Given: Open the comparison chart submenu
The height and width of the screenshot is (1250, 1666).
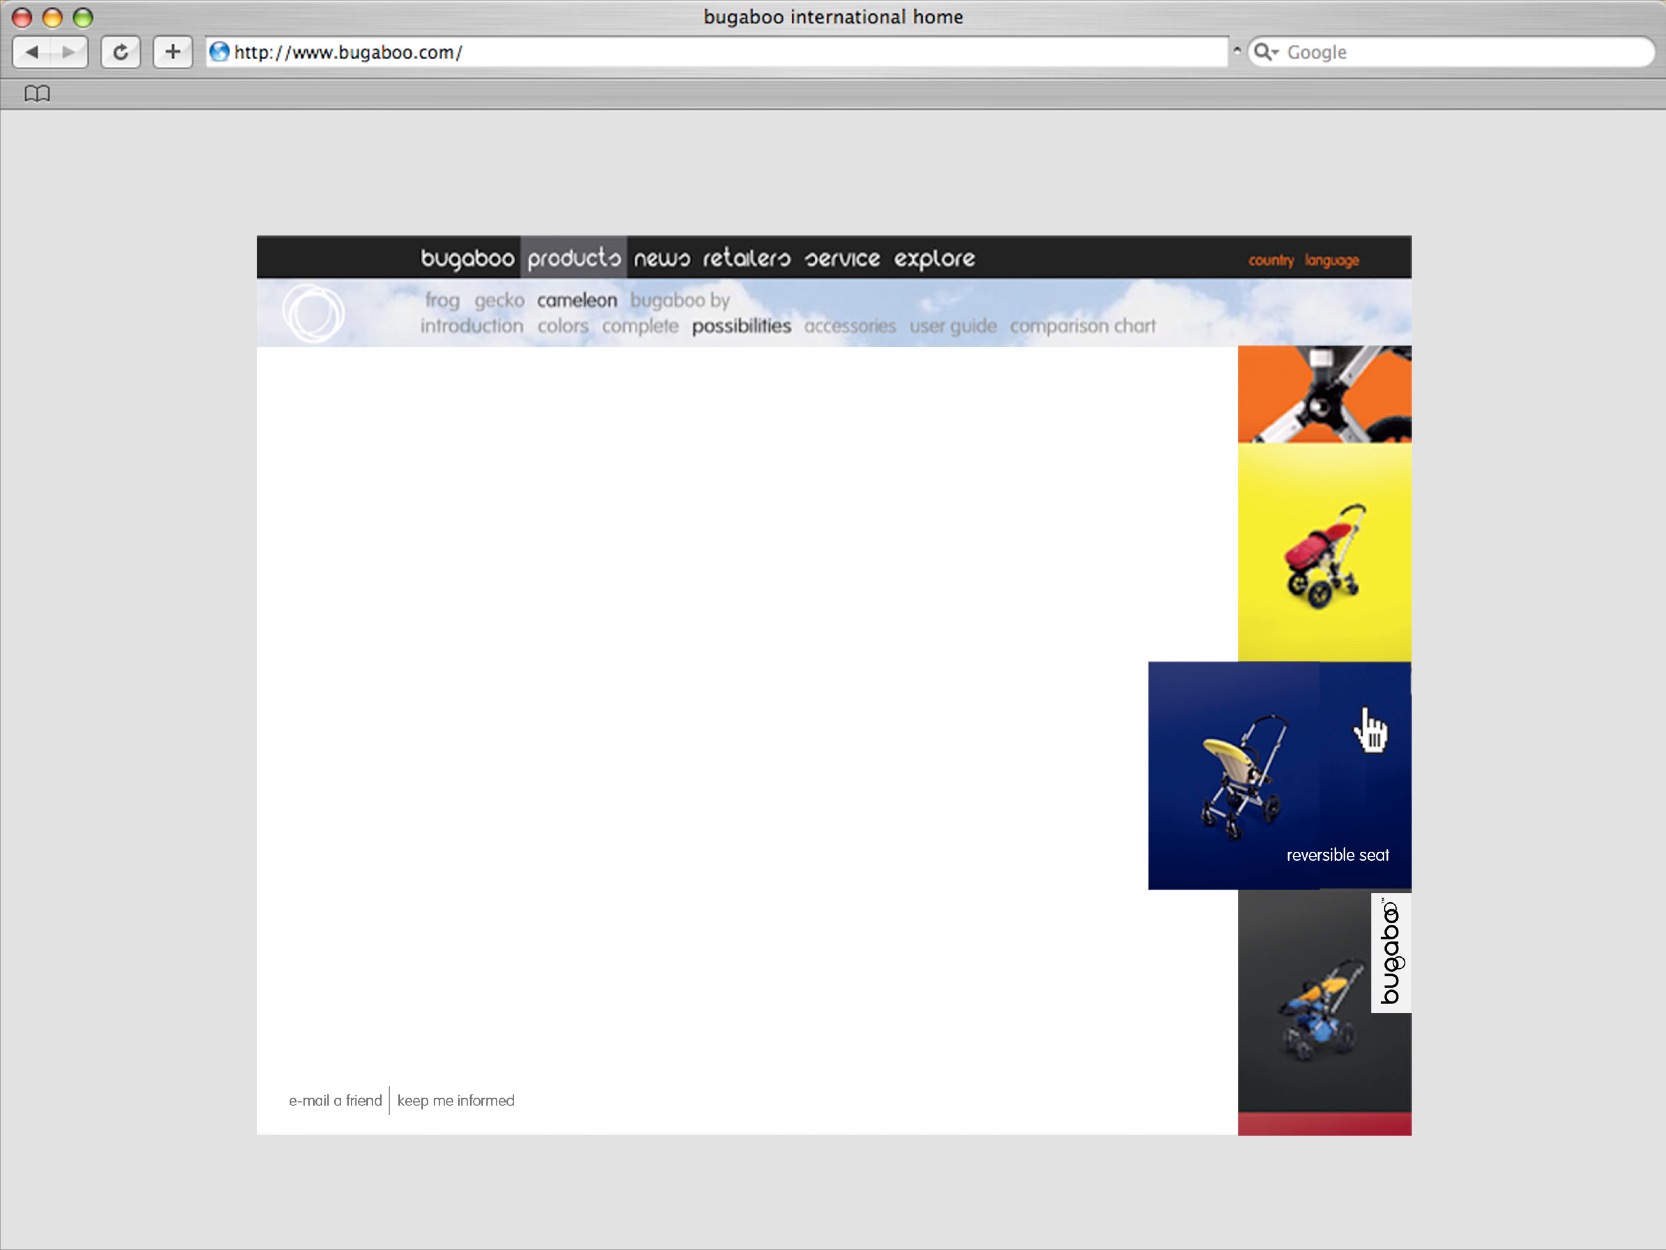Looking at the screenshot, I should click(x=1083, y=327).
